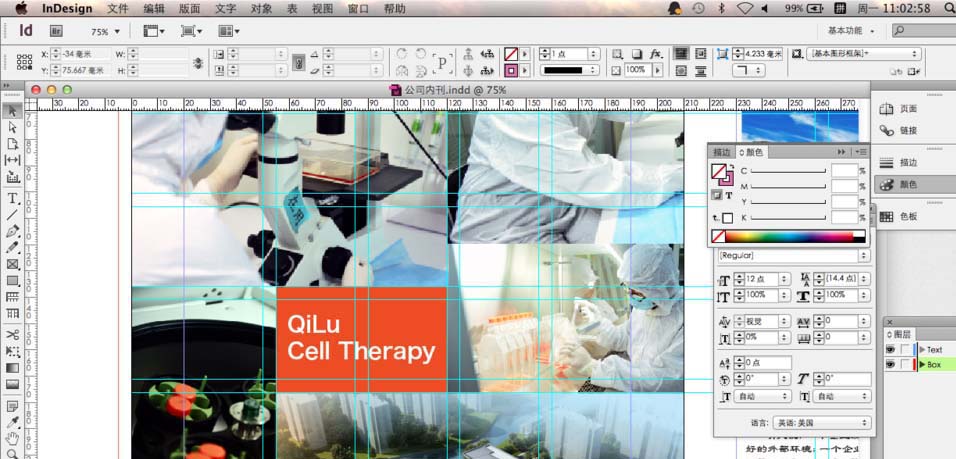Click the drop shadow icon
This screenshot has width=956, height=459.
[x=637, y=54]
